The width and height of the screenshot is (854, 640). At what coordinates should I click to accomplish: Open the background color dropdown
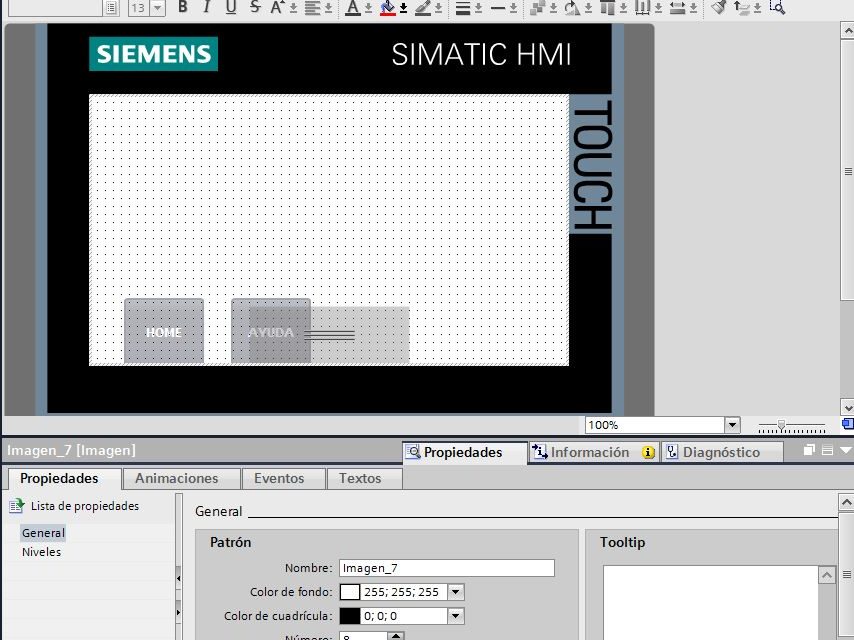tap(455, 592)
